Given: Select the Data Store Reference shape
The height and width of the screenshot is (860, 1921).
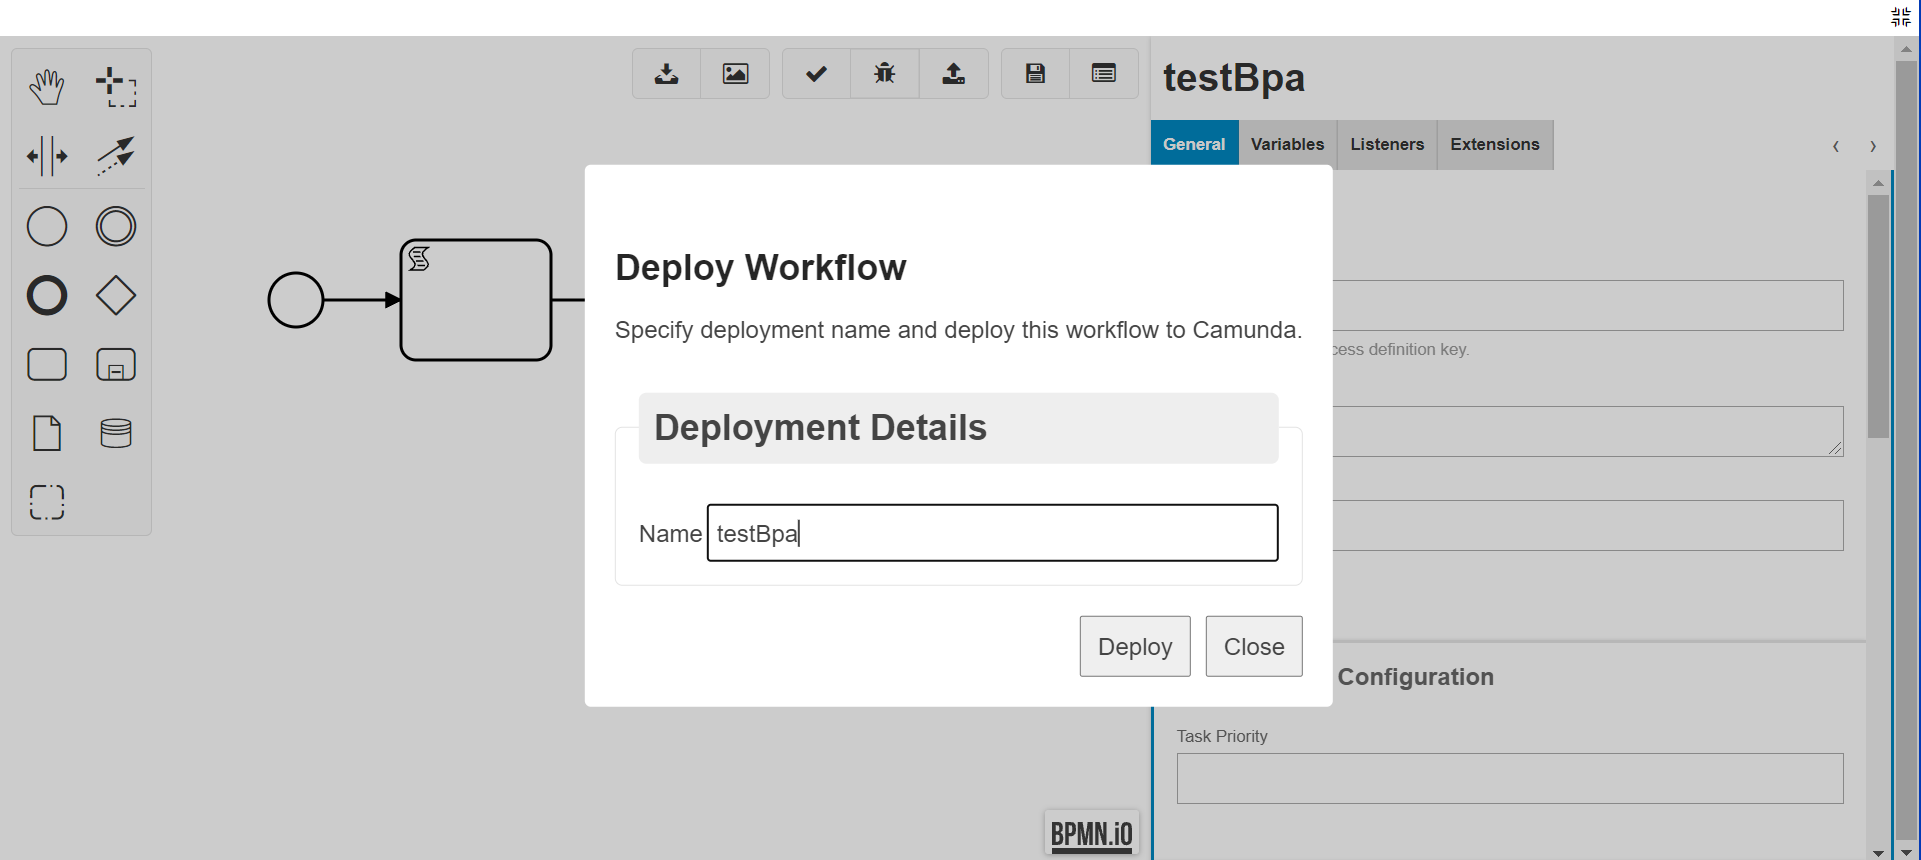Looking at the screenshot, I should (116, 433).
